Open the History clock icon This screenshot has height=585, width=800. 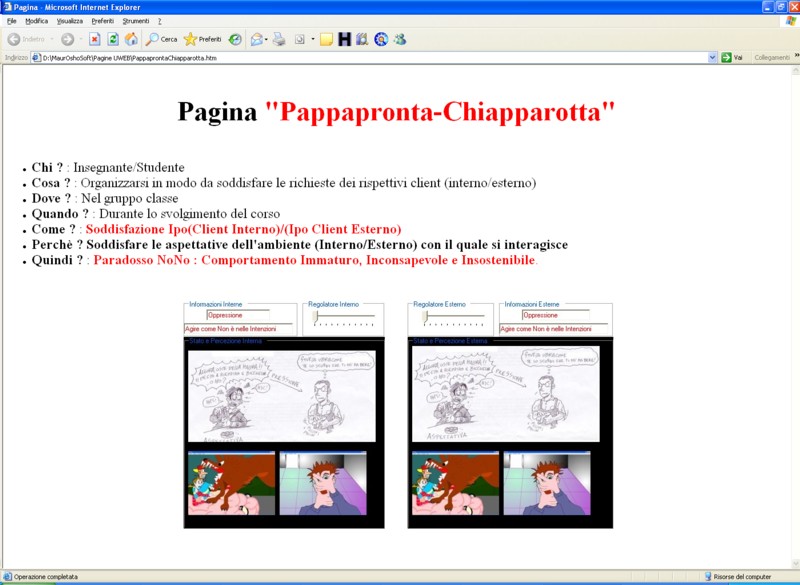[x=235, y=39]
